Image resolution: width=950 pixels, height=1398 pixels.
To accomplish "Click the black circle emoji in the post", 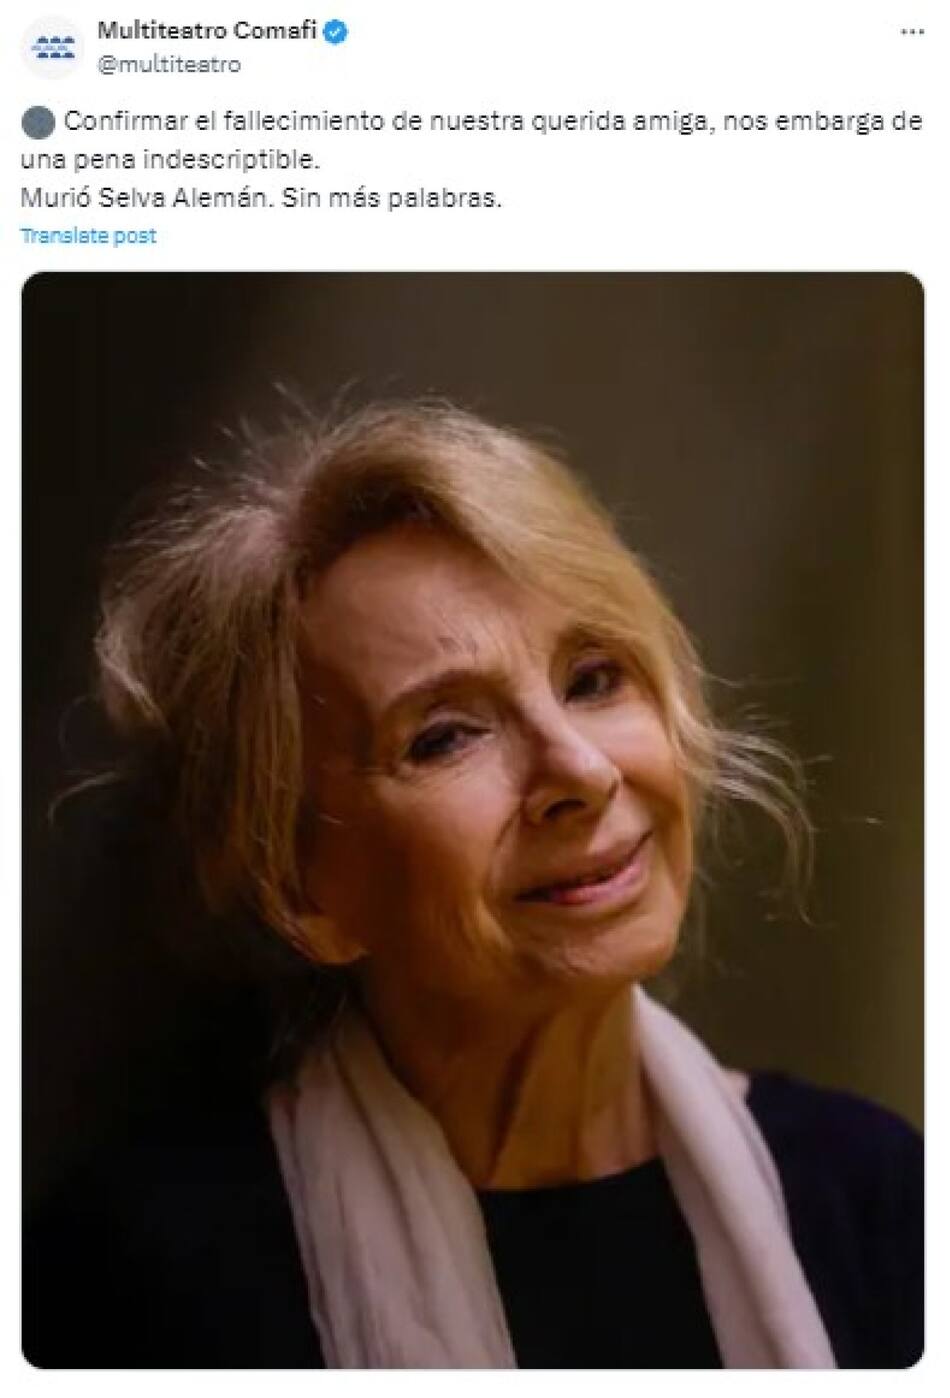I will coord(37,123).
